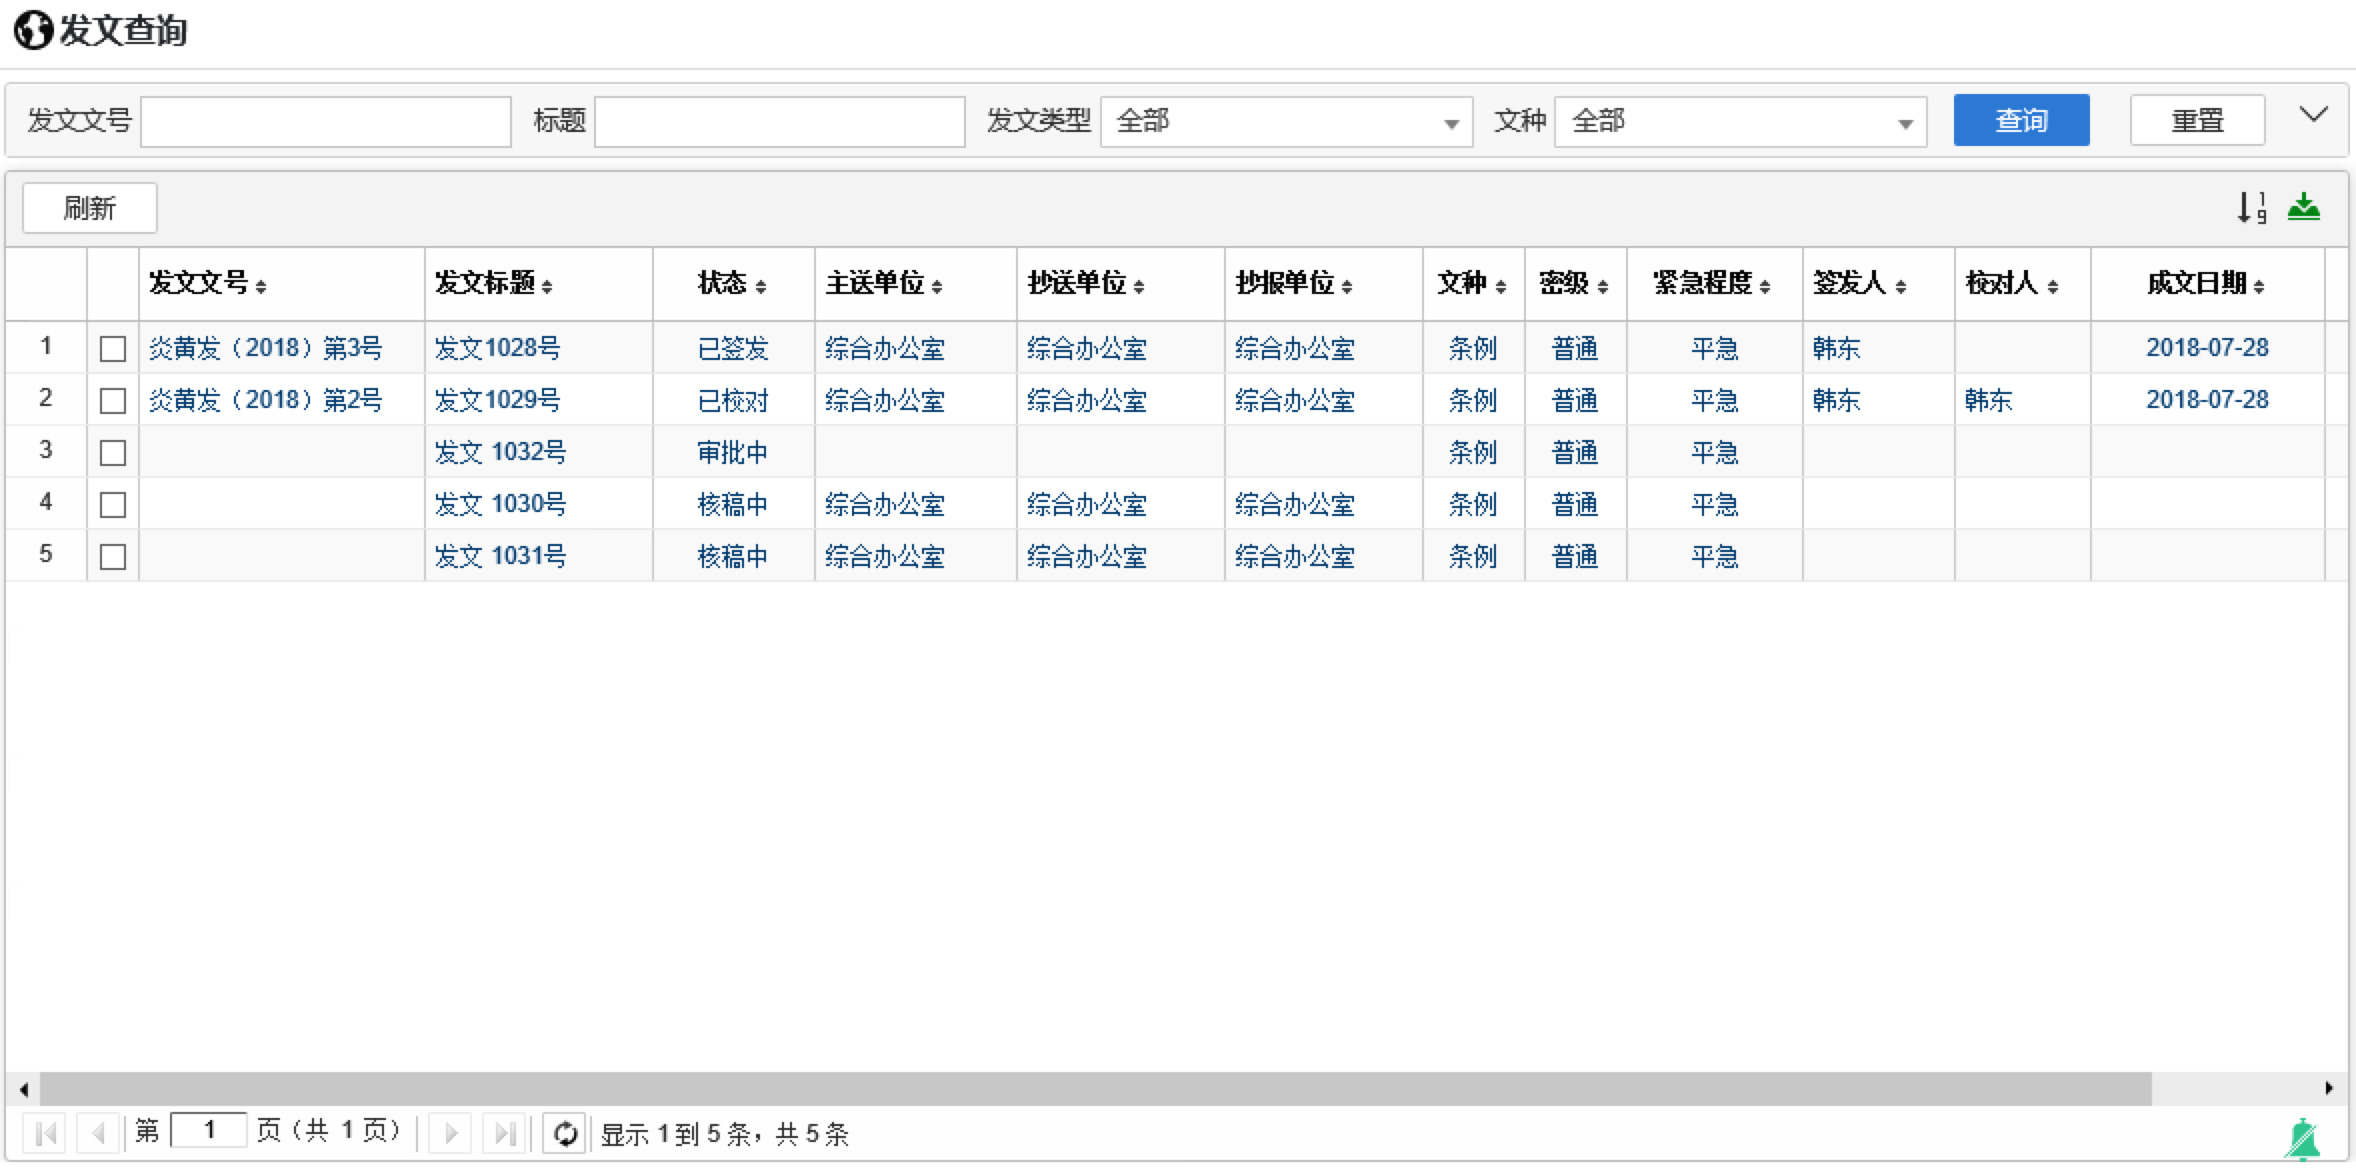2356x1168 pixels.
Task: Click the horizontal scrollbar thumb
Action: coord(1095,1088)
